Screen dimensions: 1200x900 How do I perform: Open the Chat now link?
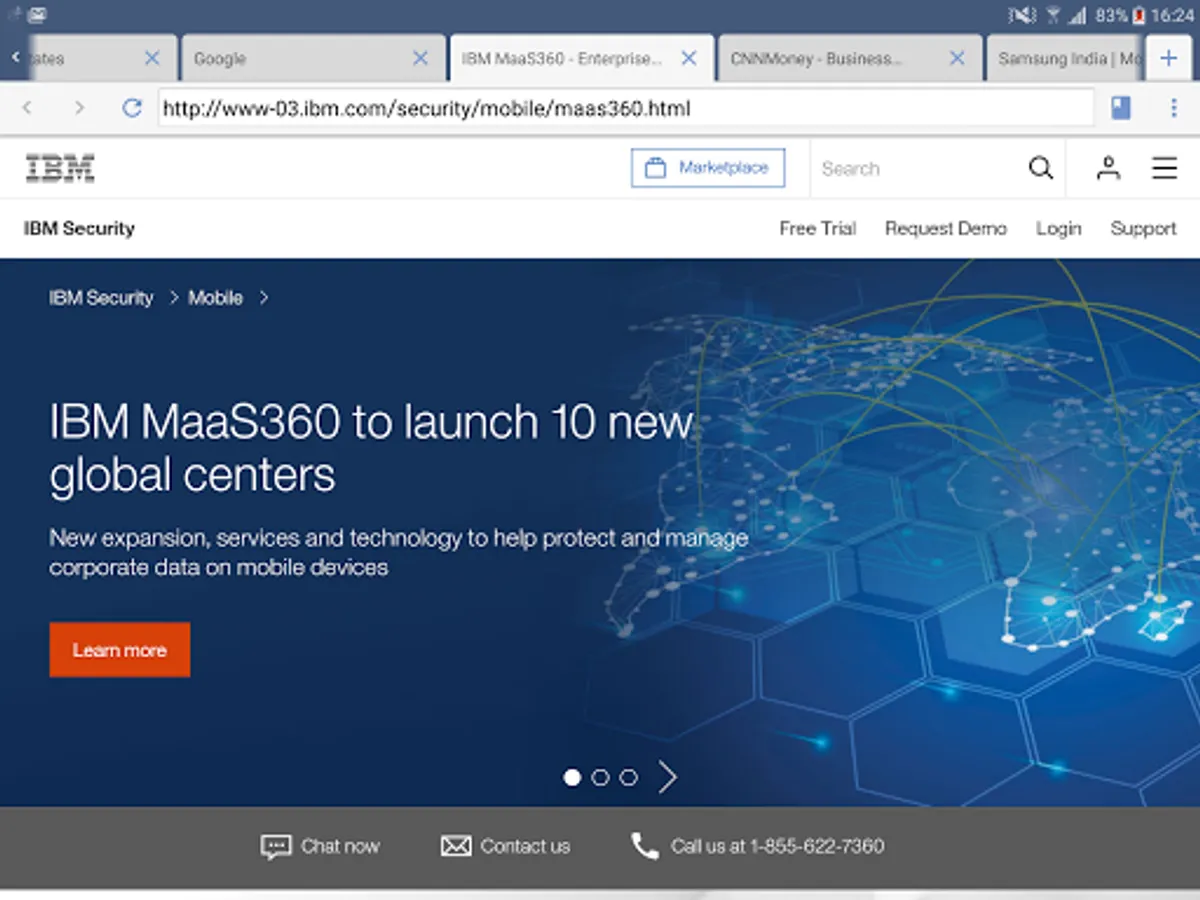pos(340,846)
